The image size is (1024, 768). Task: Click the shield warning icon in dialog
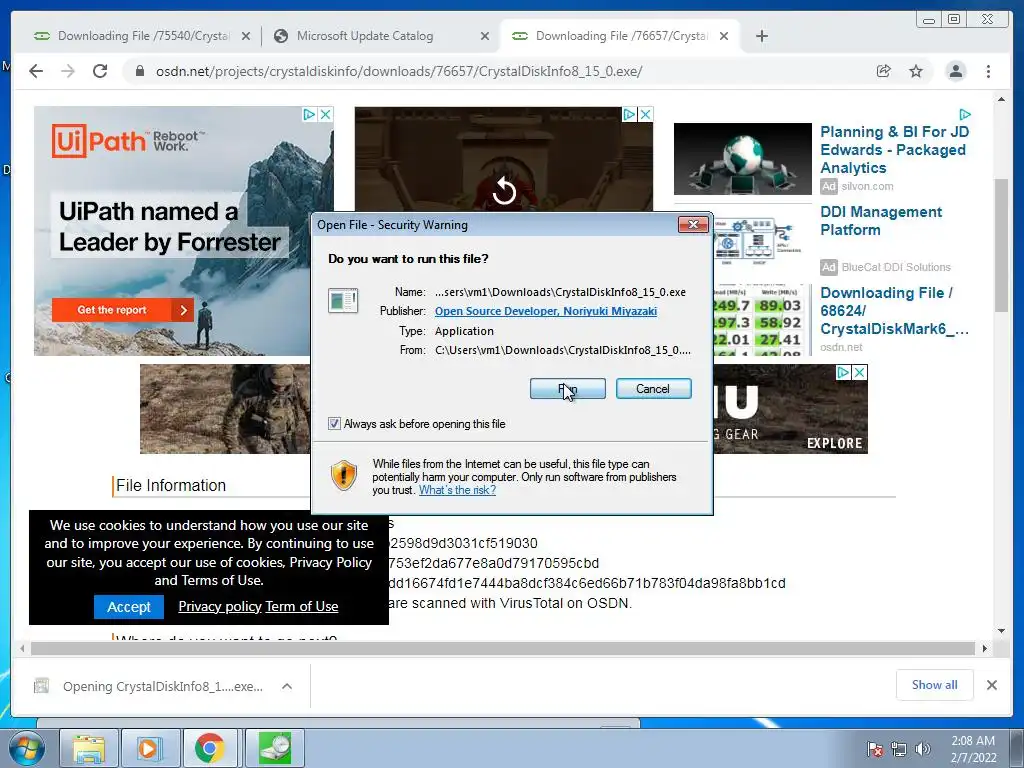click(344, 475)
